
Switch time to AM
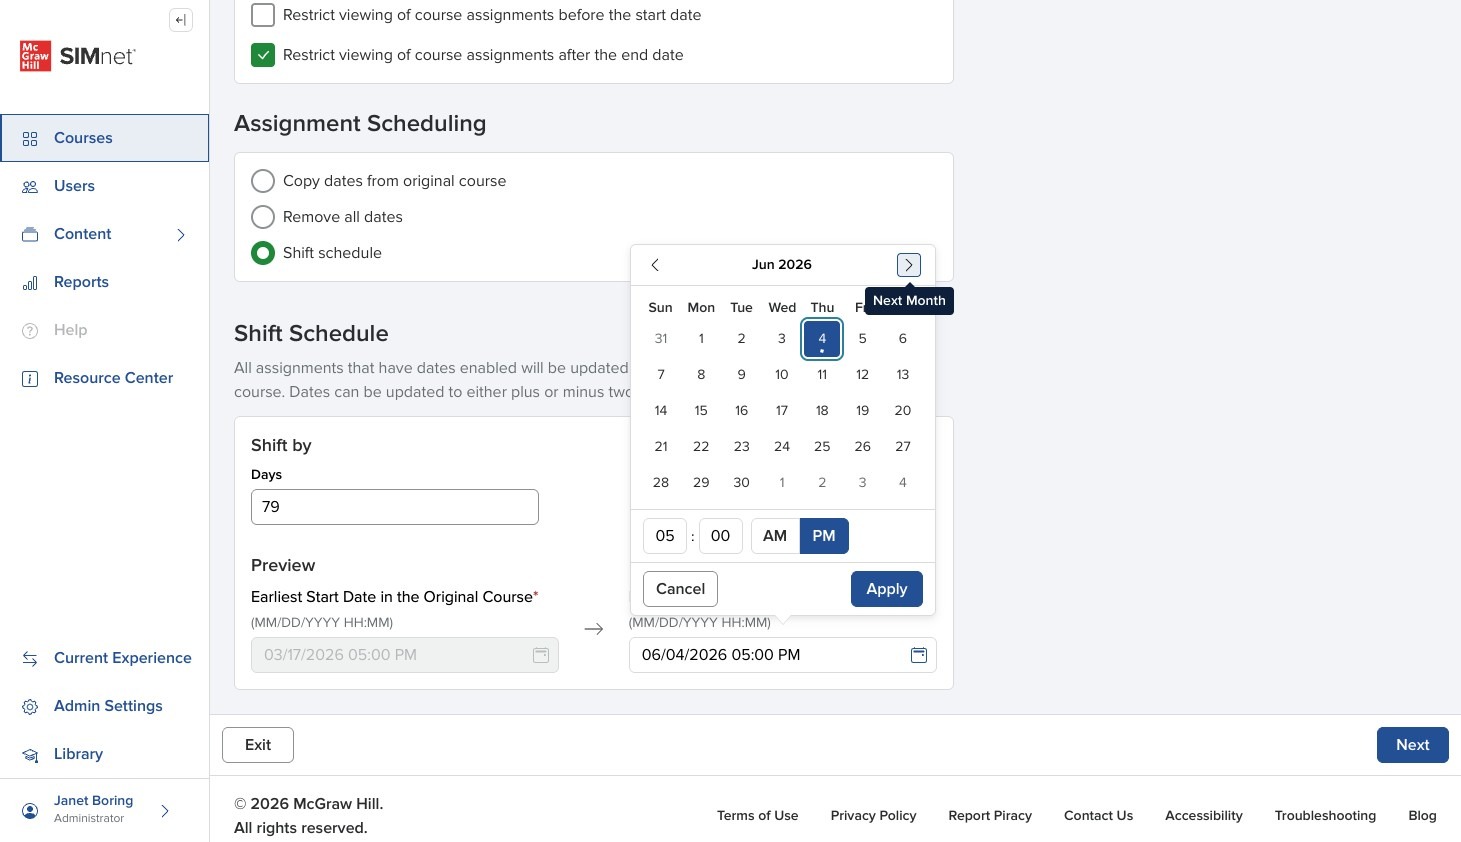[x=775, y=536]
